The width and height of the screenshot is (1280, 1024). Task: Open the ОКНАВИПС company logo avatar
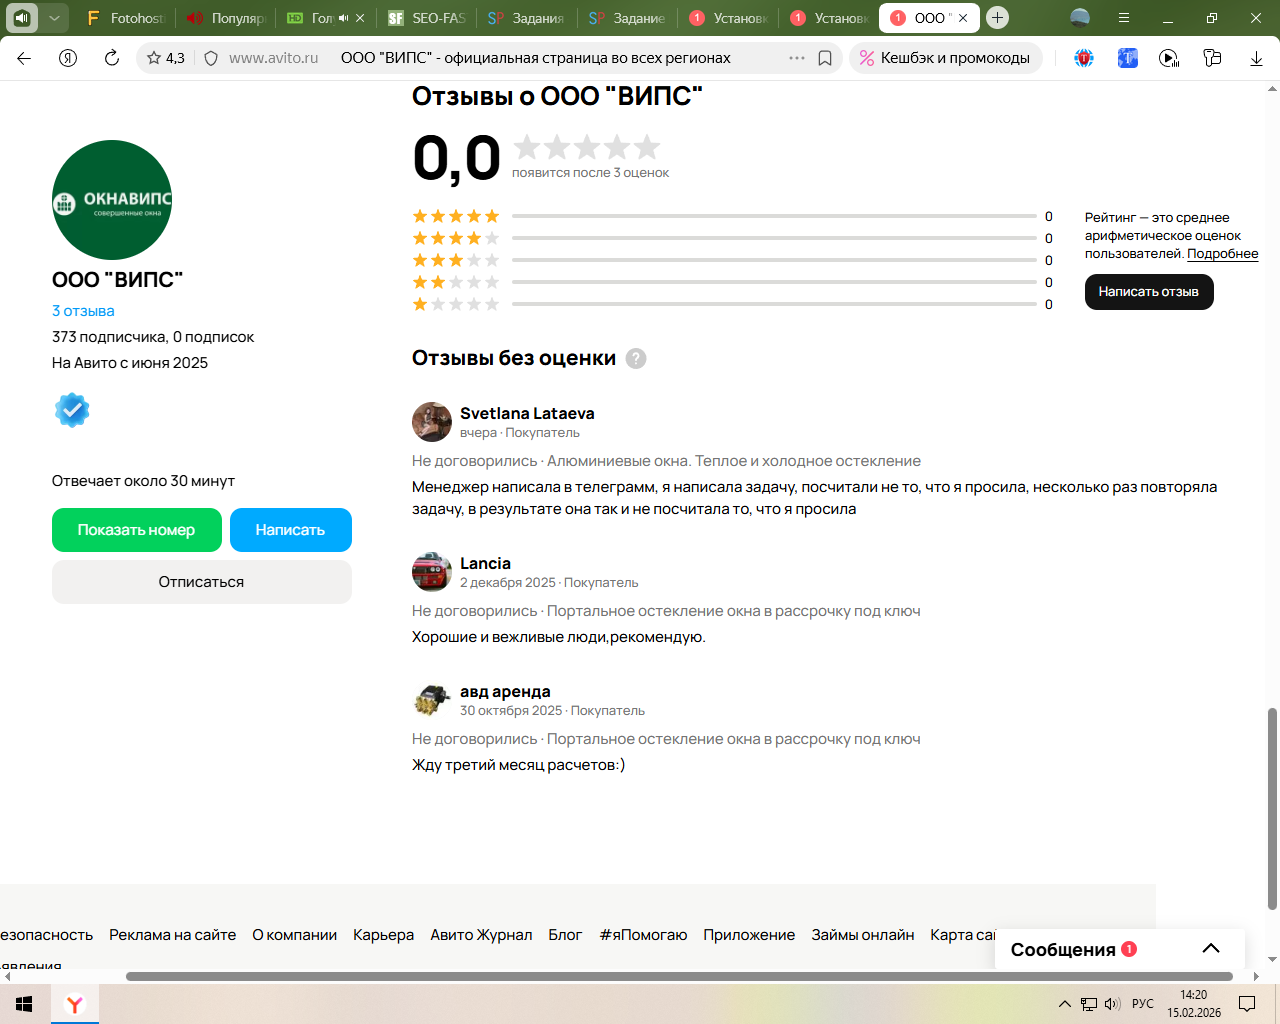pos(112,200)
